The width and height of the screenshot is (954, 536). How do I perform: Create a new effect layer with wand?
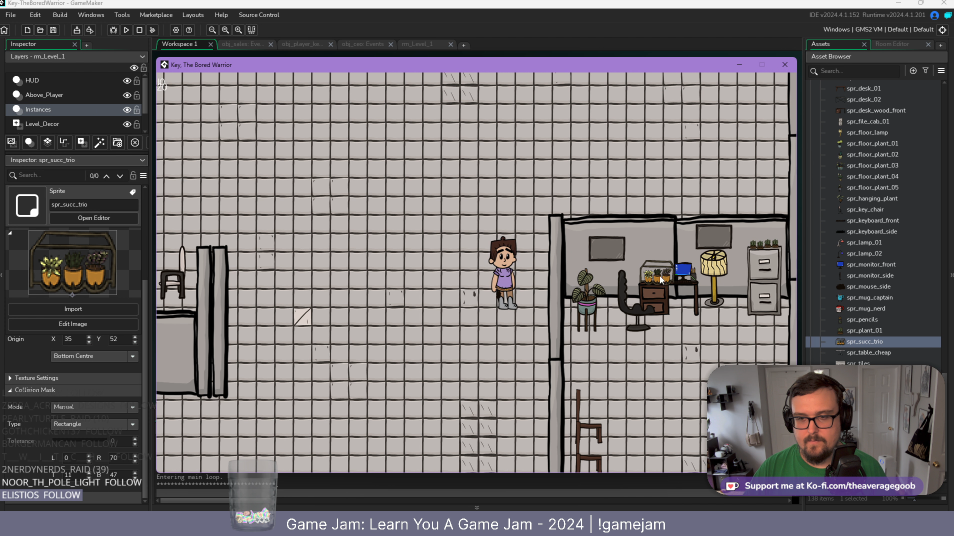[99, 142]
